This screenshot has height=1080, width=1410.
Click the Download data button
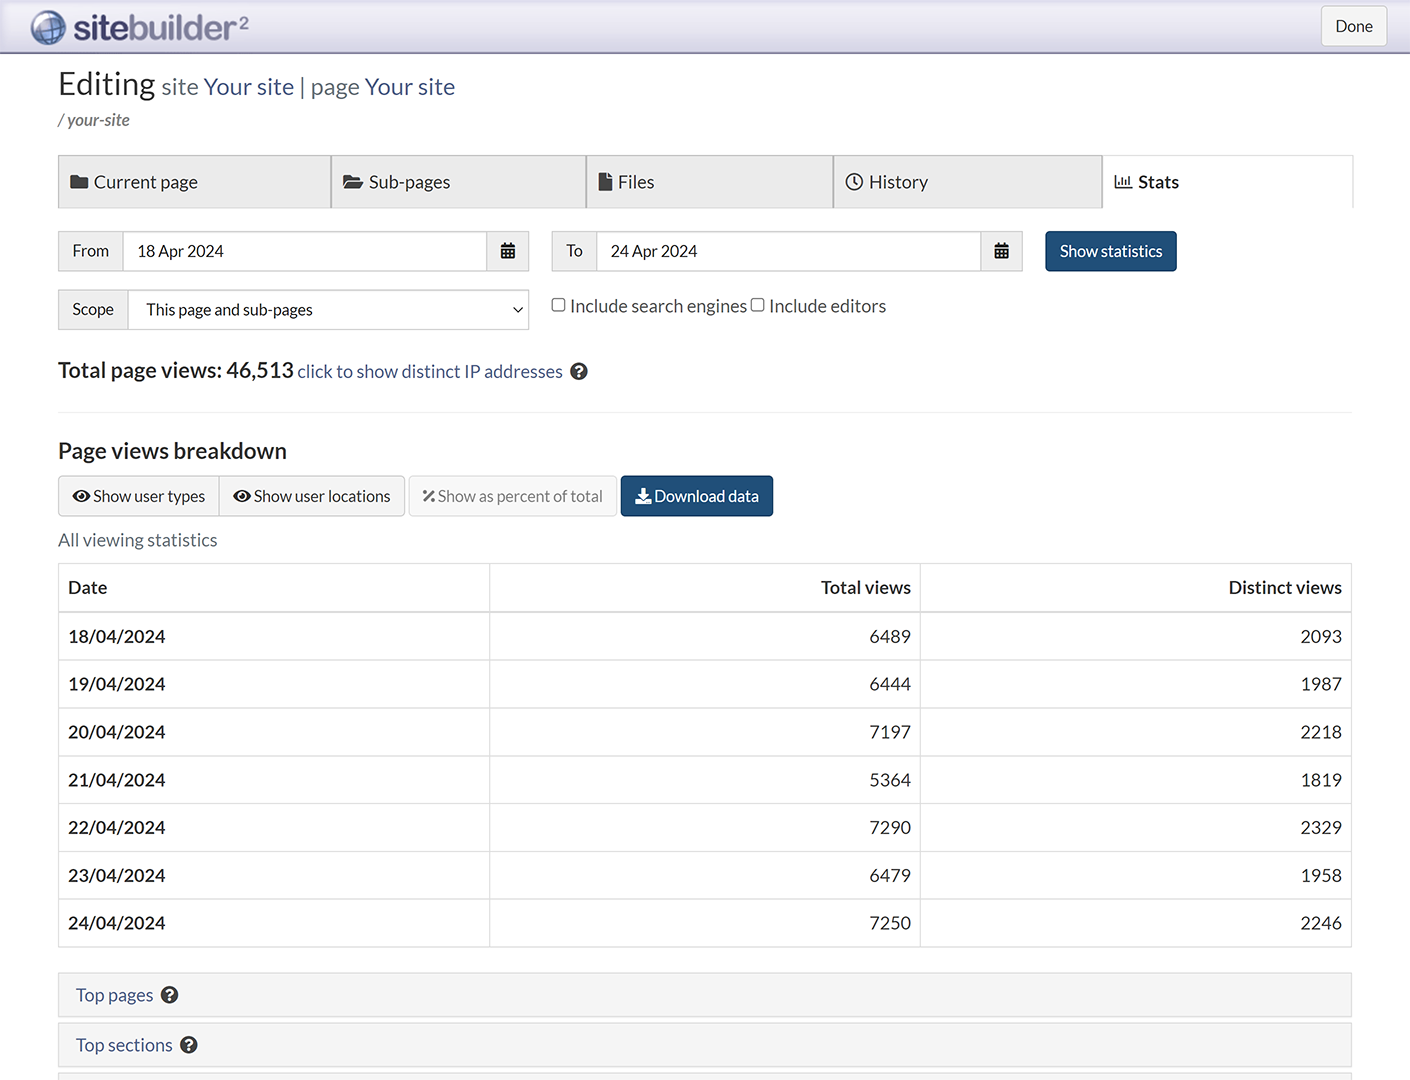pos(697,496)
